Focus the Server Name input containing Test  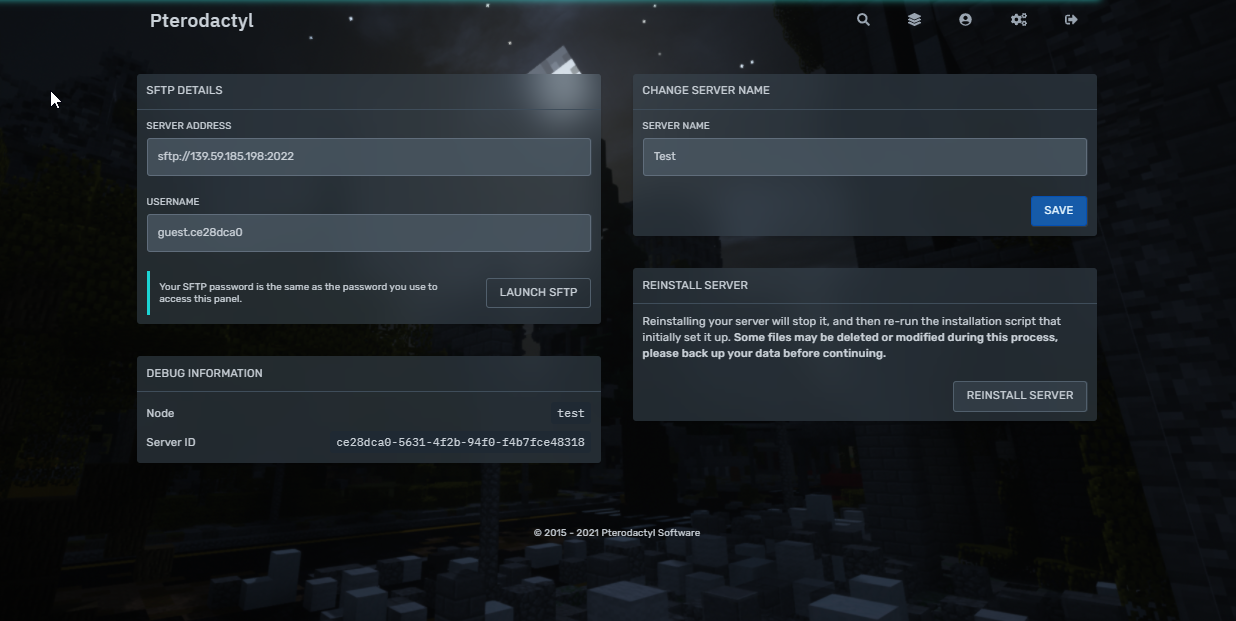[864, 157]
